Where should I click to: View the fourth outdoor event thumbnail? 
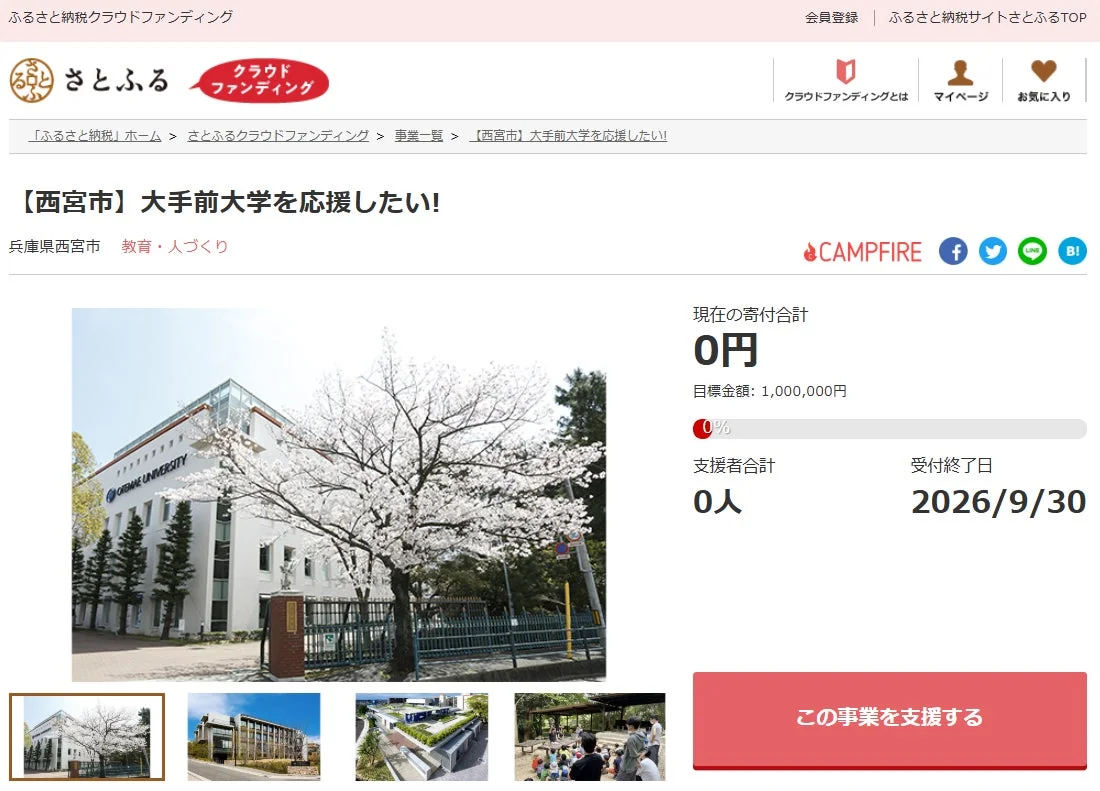point(590,735)
